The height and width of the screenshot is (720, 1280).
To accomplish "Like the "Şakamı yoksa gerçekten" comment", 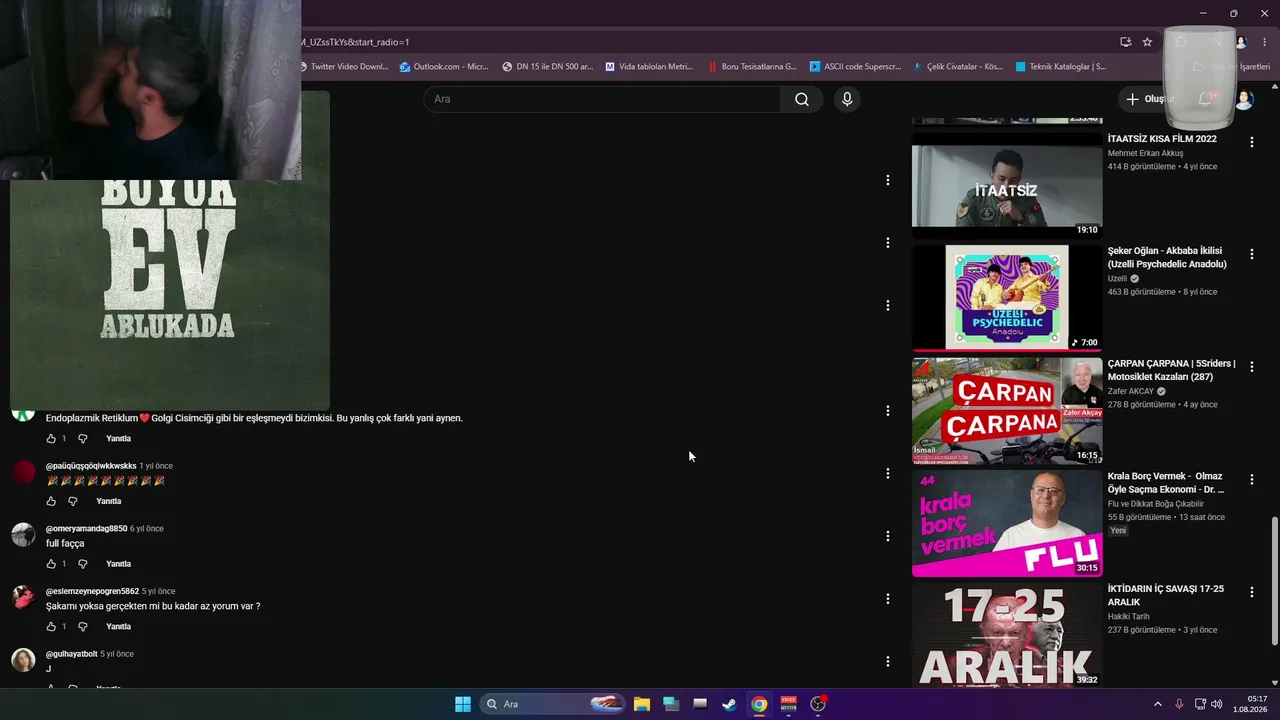I will (51, 627).
